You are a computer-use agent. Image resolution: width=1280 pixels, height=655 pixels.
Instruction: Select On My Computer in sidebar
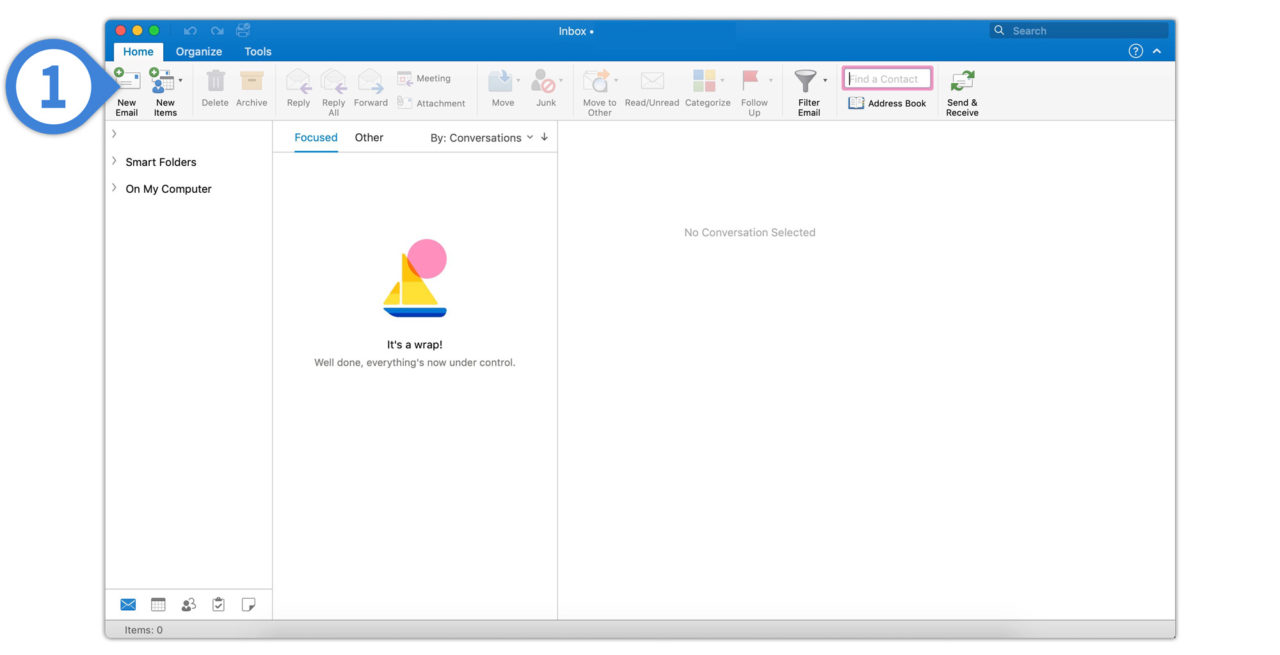point(168,189)
